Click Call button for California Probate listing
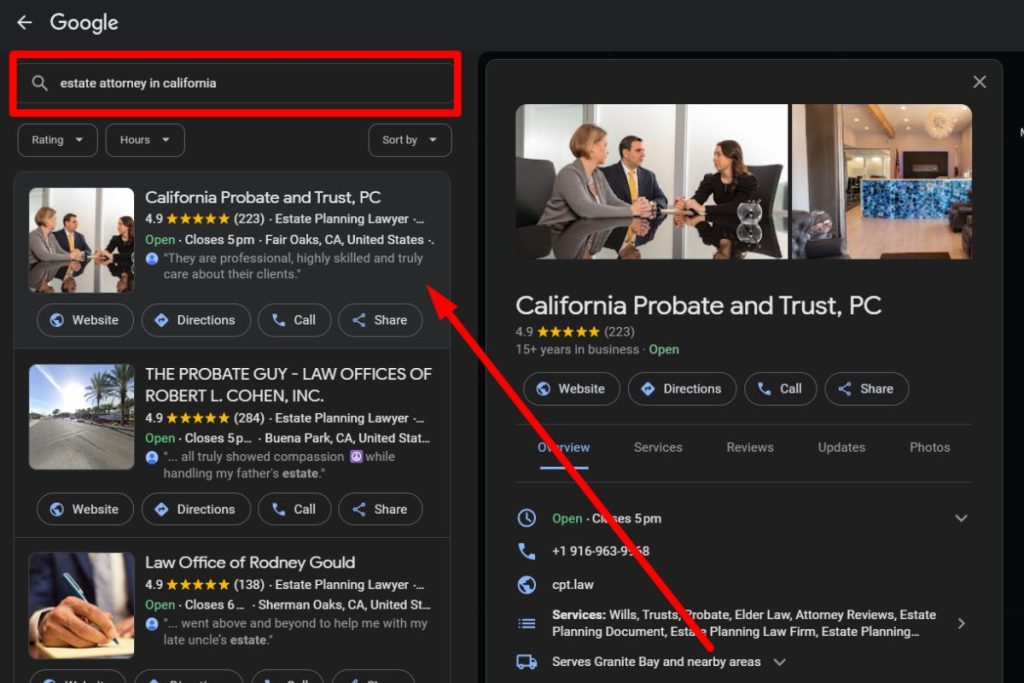The height and width of the screenshot is (683, 1024). [294, 320]
